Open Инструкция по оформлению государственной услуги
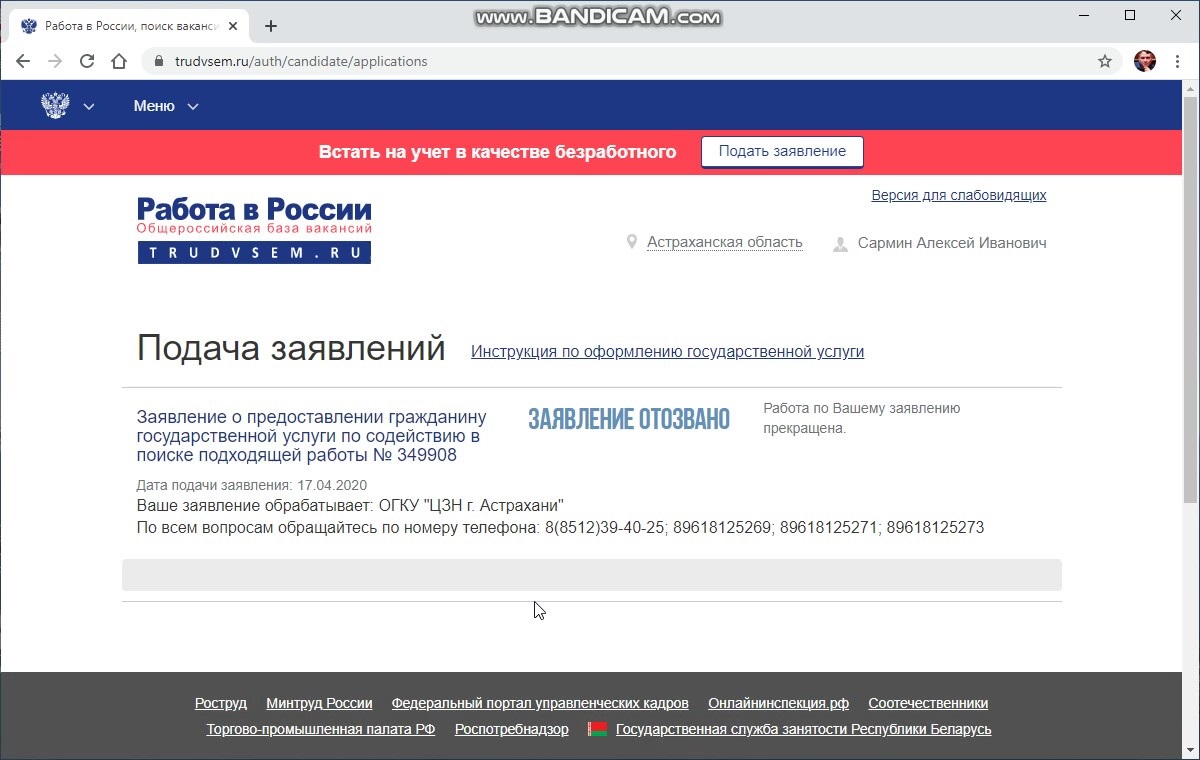This screenshot has width=1200, height=760. click(x=668, y=352)
